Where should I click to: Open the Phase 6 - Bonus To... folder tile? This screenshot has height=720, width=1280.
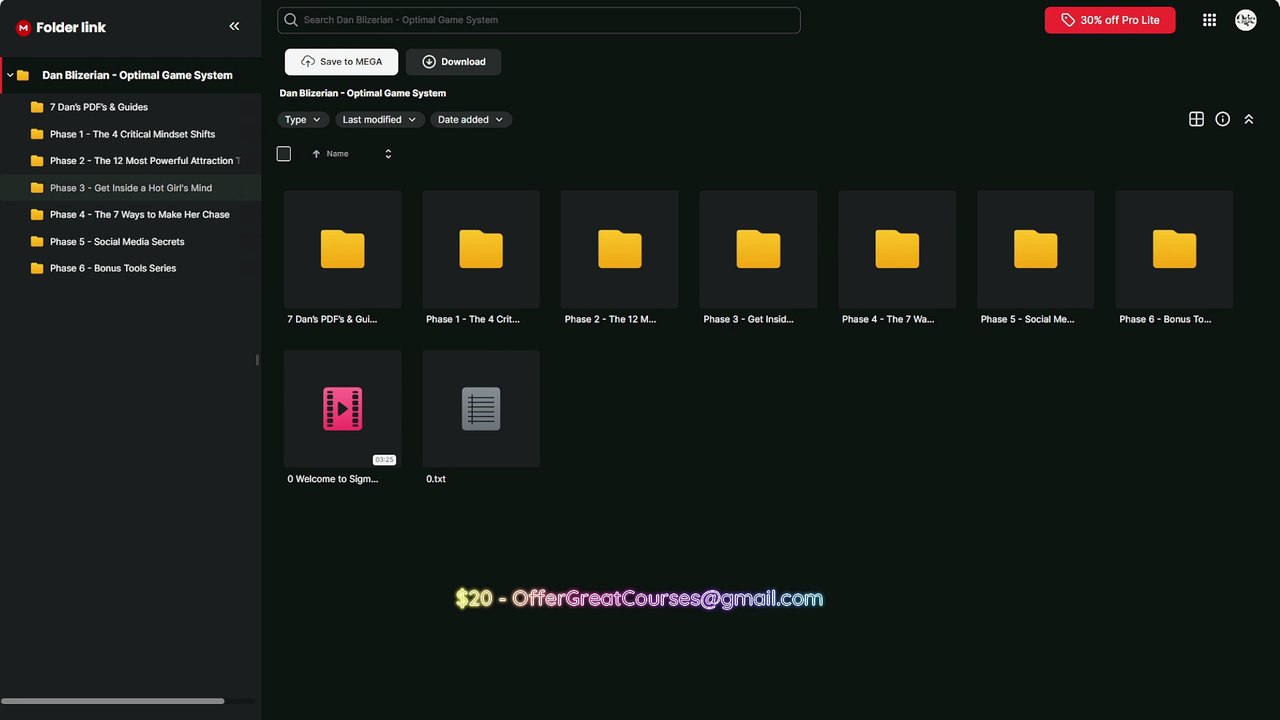(x=1174, y=258)
